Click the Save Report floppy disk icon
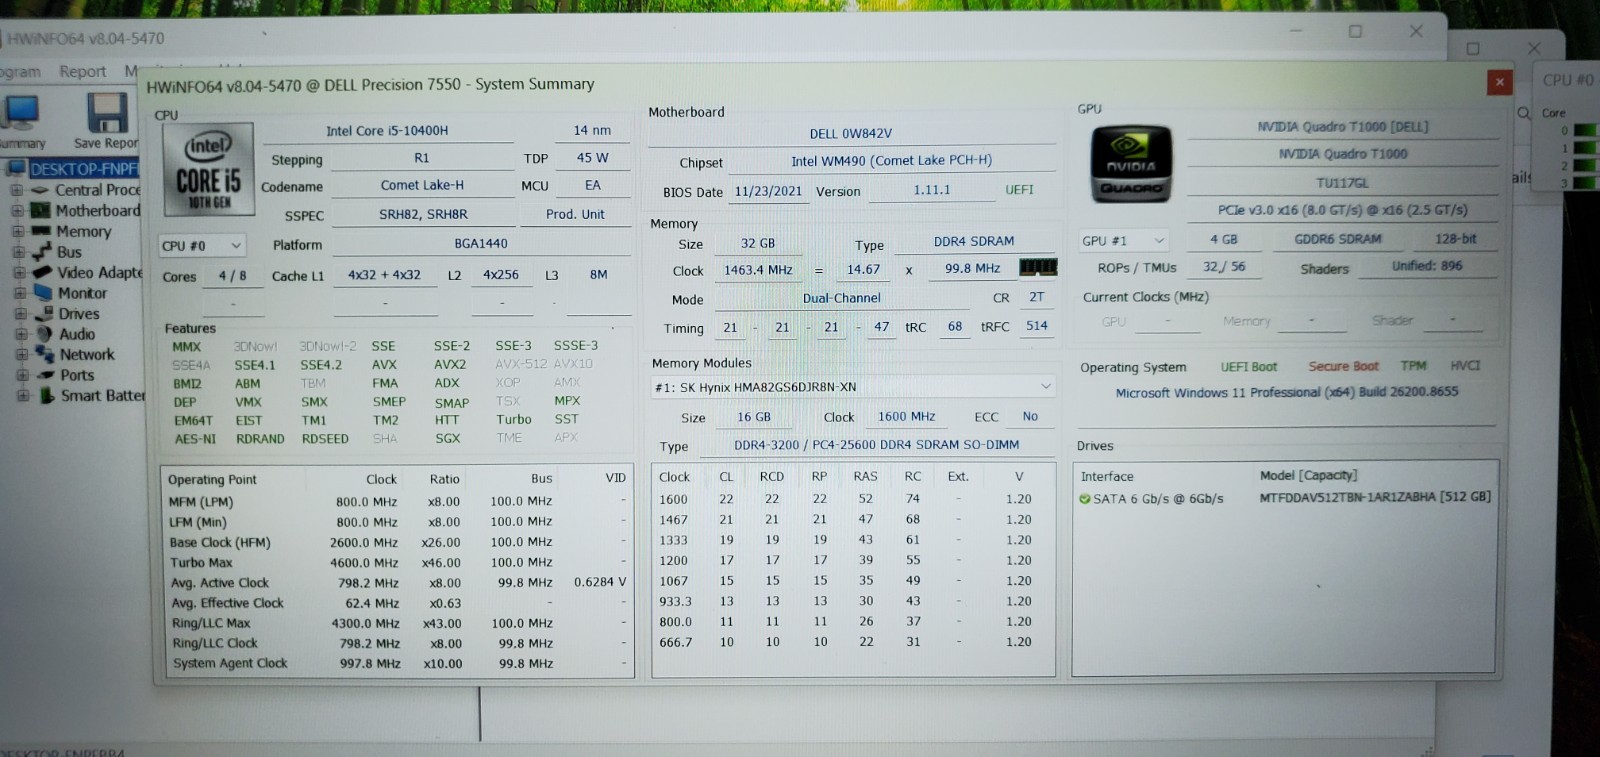Viewport: 1600px width, 757px height. click(107, 113)
